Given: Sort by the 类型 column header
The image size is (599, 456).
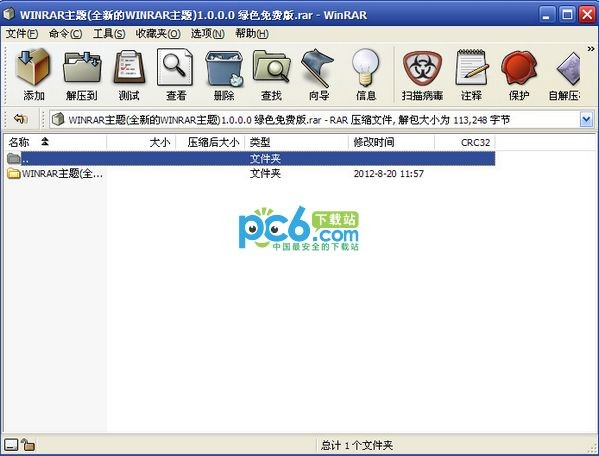Looking at the screenshot, I should coord(296,142).
